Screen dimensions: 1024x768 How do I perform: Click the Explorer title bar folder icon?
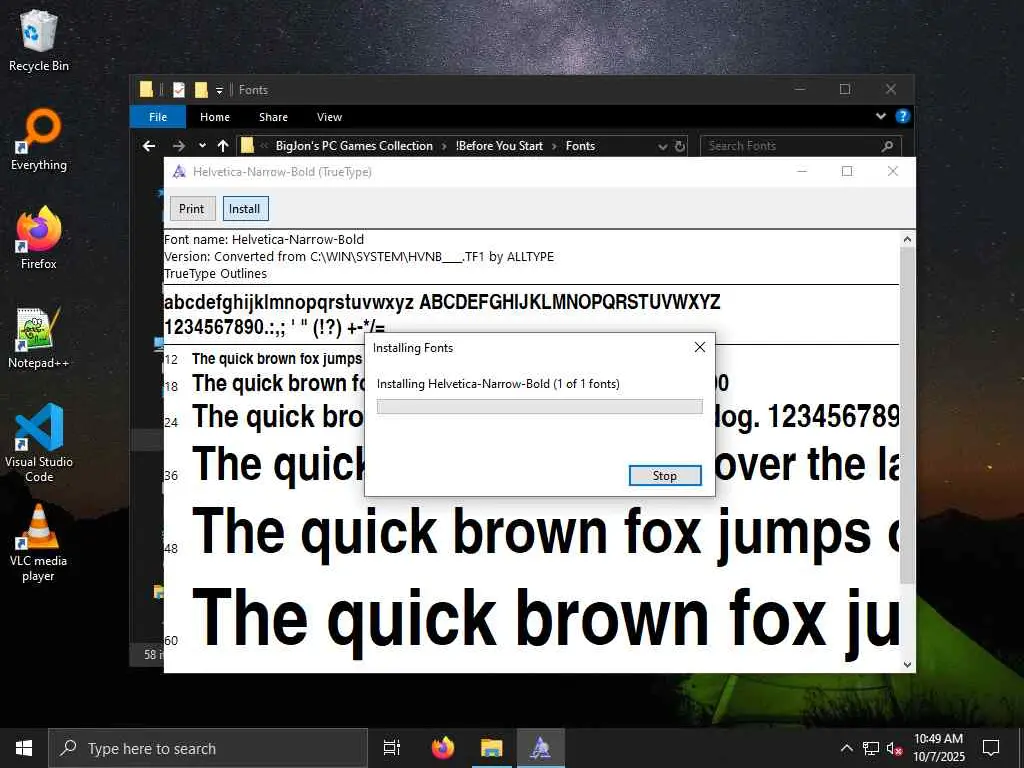(146, 89)
